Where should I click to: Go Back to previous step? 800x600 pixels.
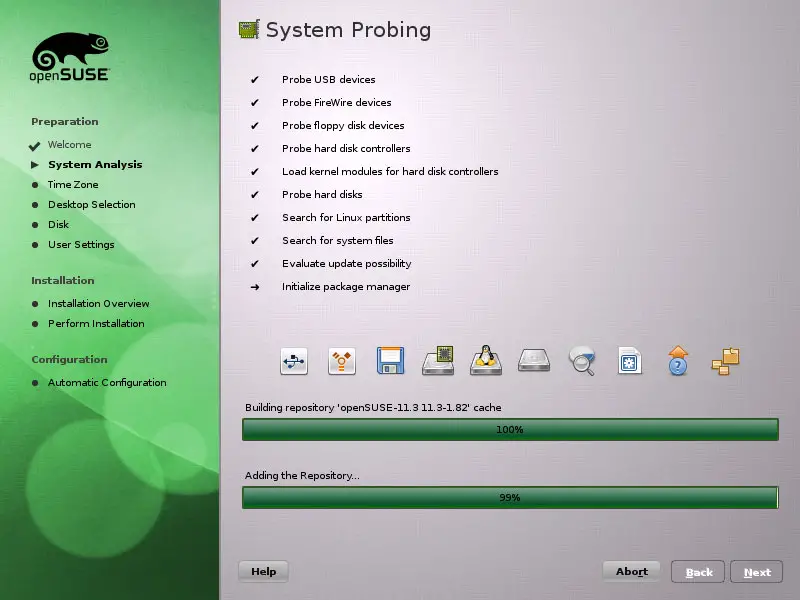(x=698, y=572)
